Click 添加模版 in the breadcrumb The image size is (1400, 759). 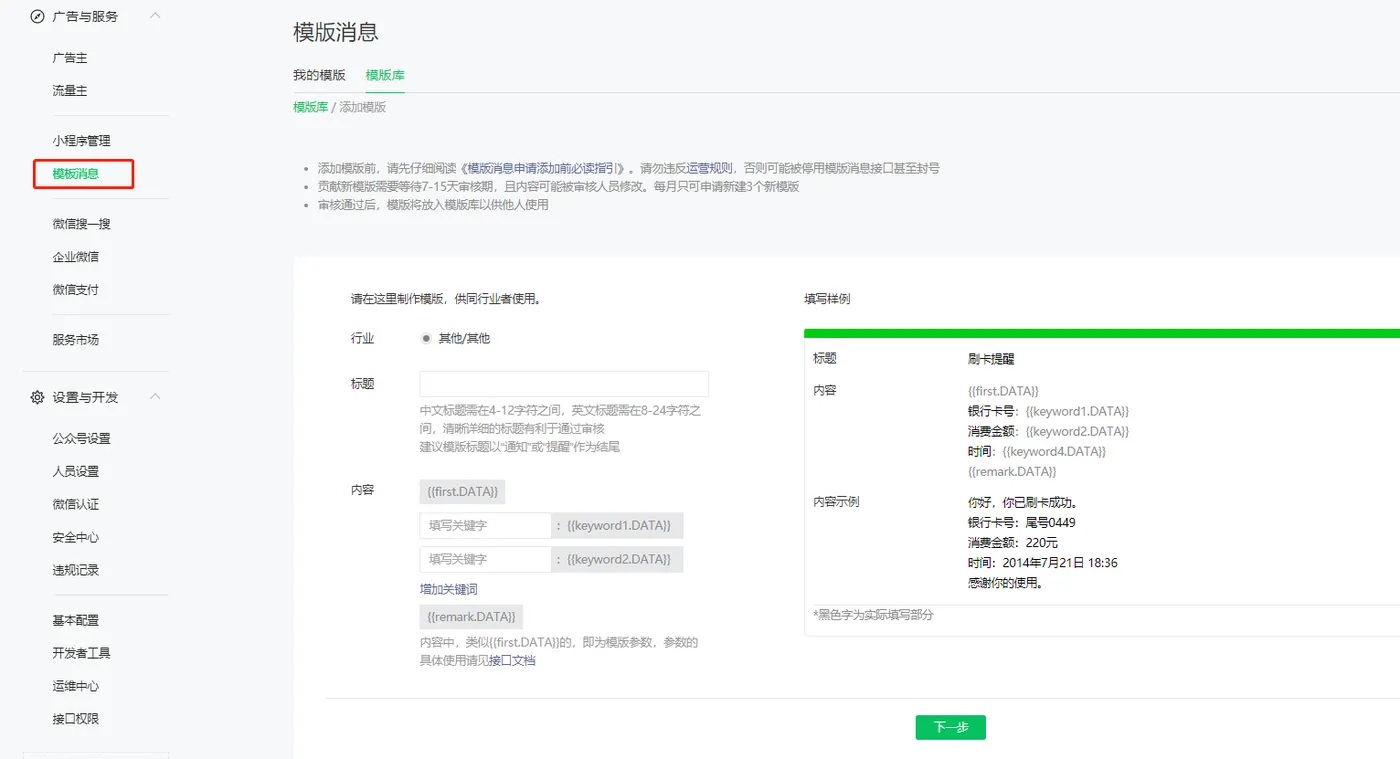[363, 107]
